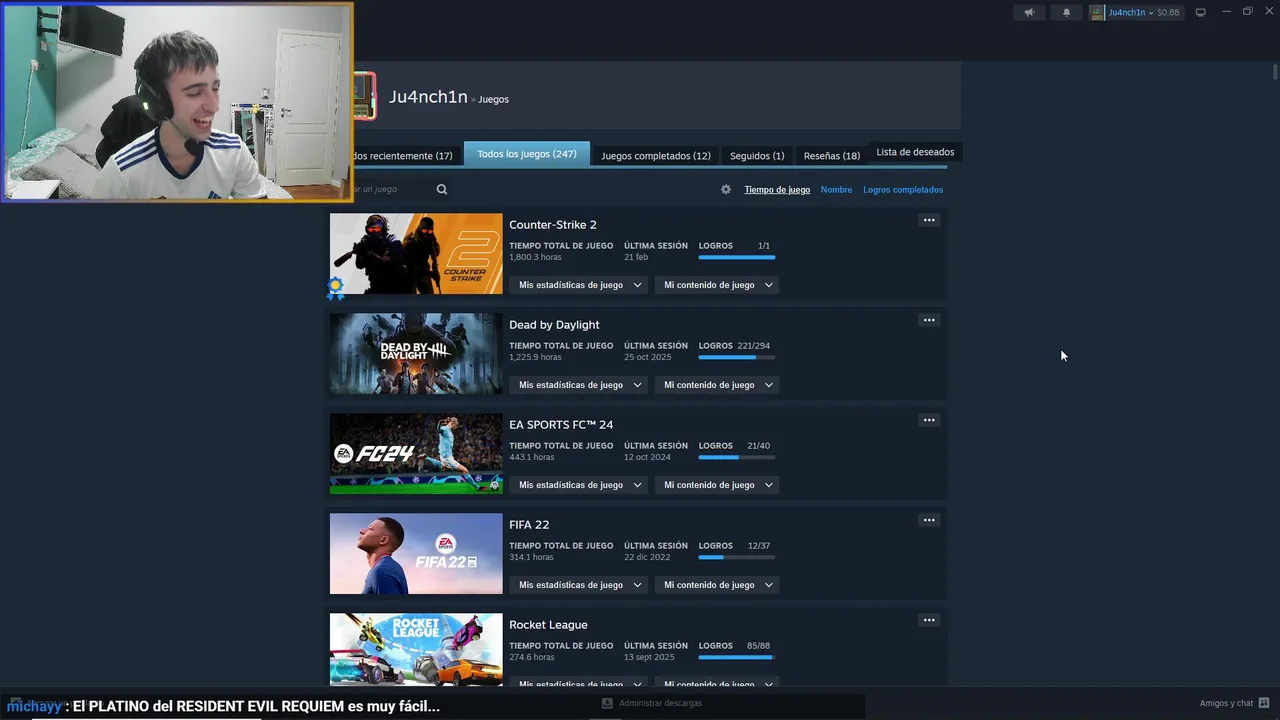The width and height of the screenshot is (1280, 720).
Task: Click the Amigos y chat label
Action: coord(1226,703)
